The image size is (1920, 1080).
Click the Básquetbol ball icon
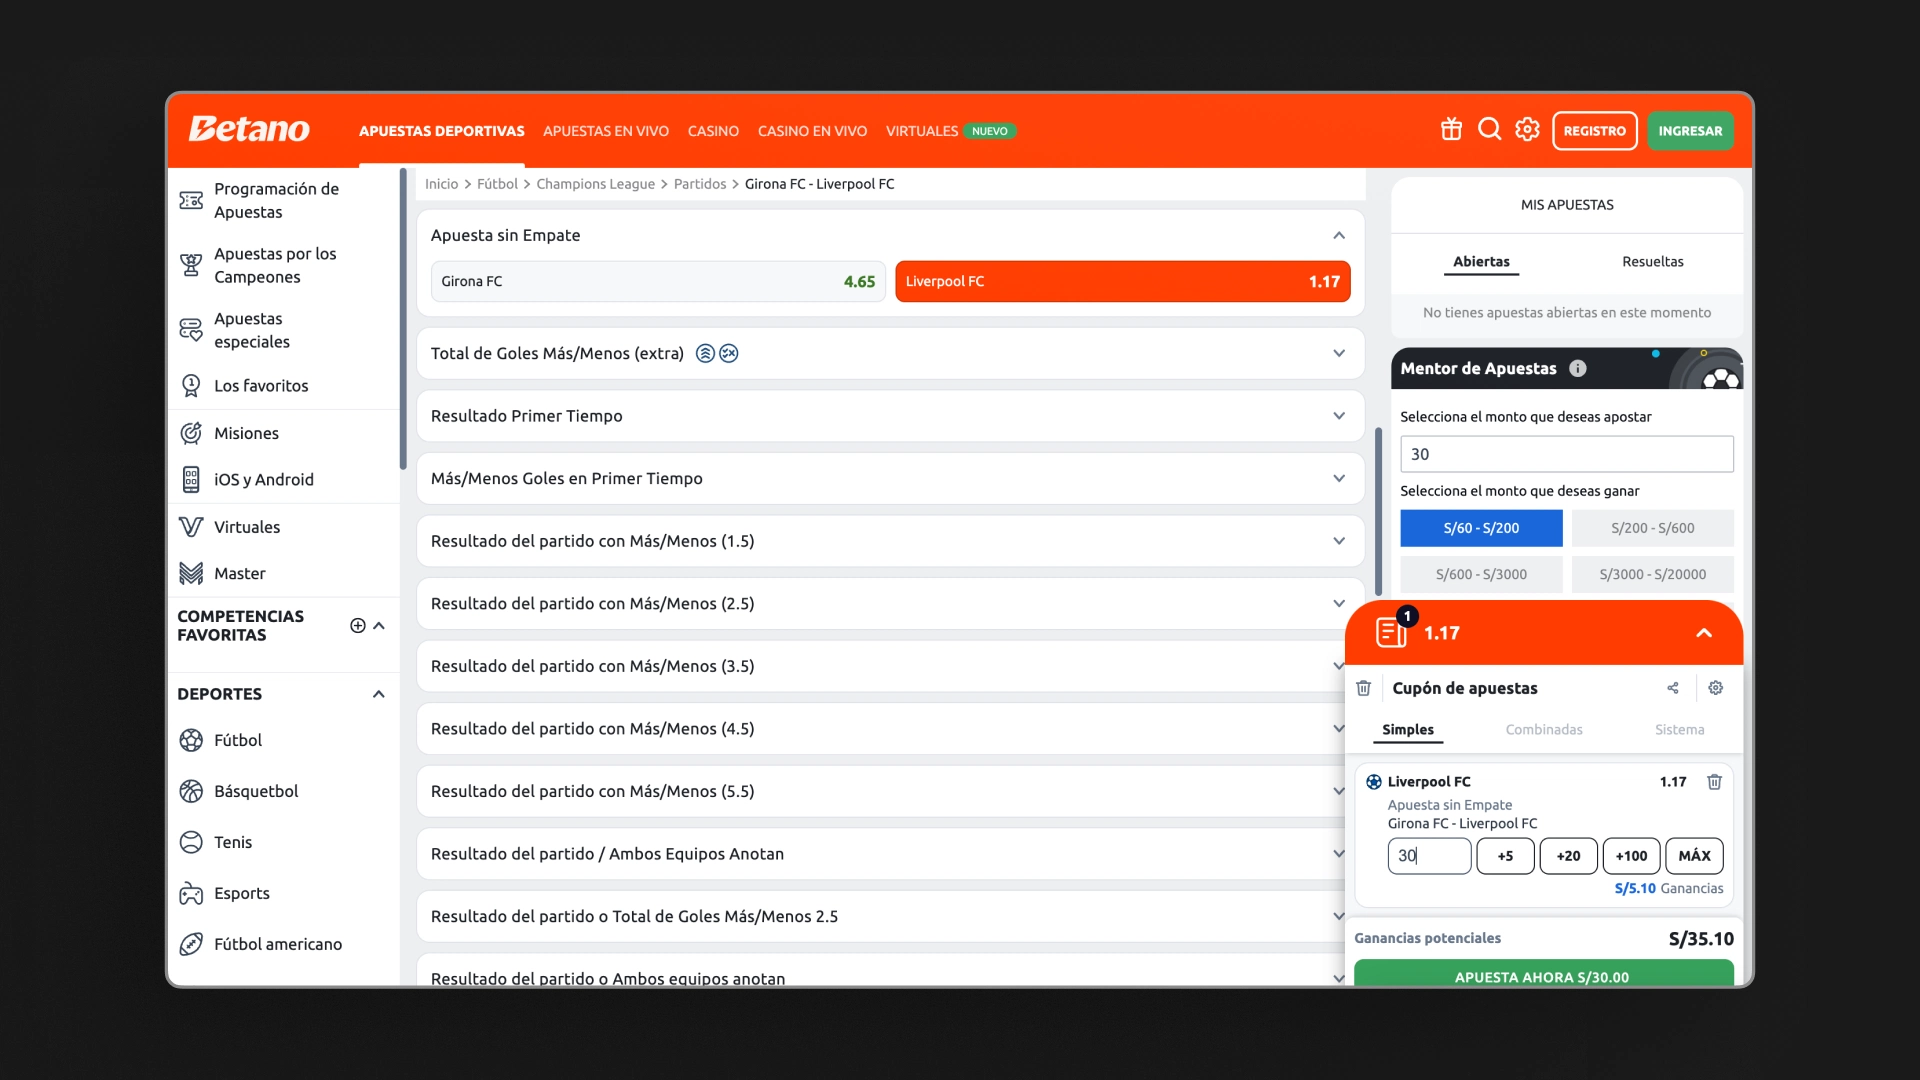tap(191, 791)
